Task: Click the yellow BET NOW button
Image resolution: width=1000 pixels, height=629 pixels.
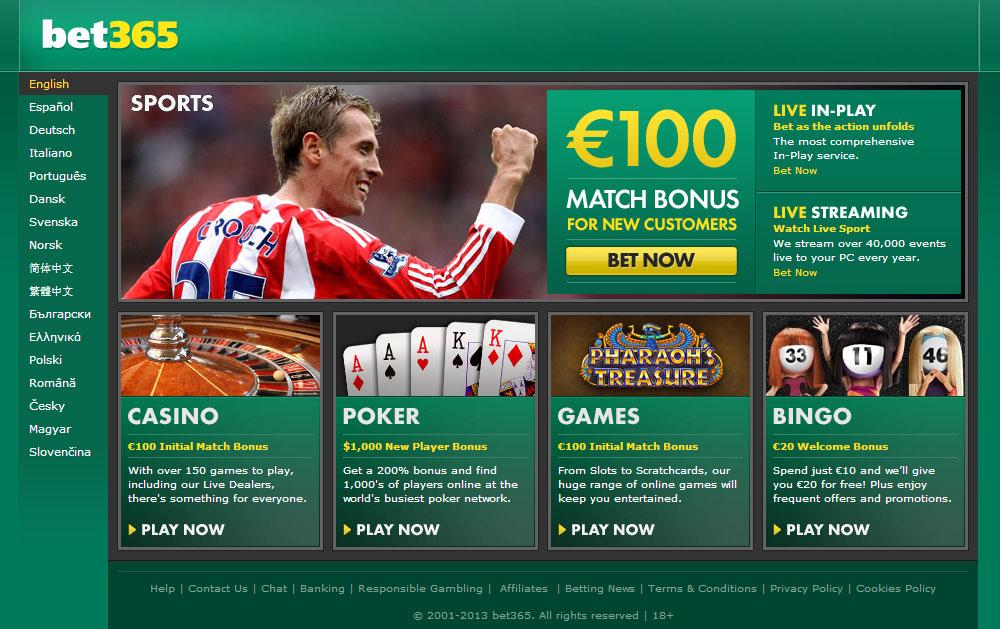Action: tap(651, 260)
